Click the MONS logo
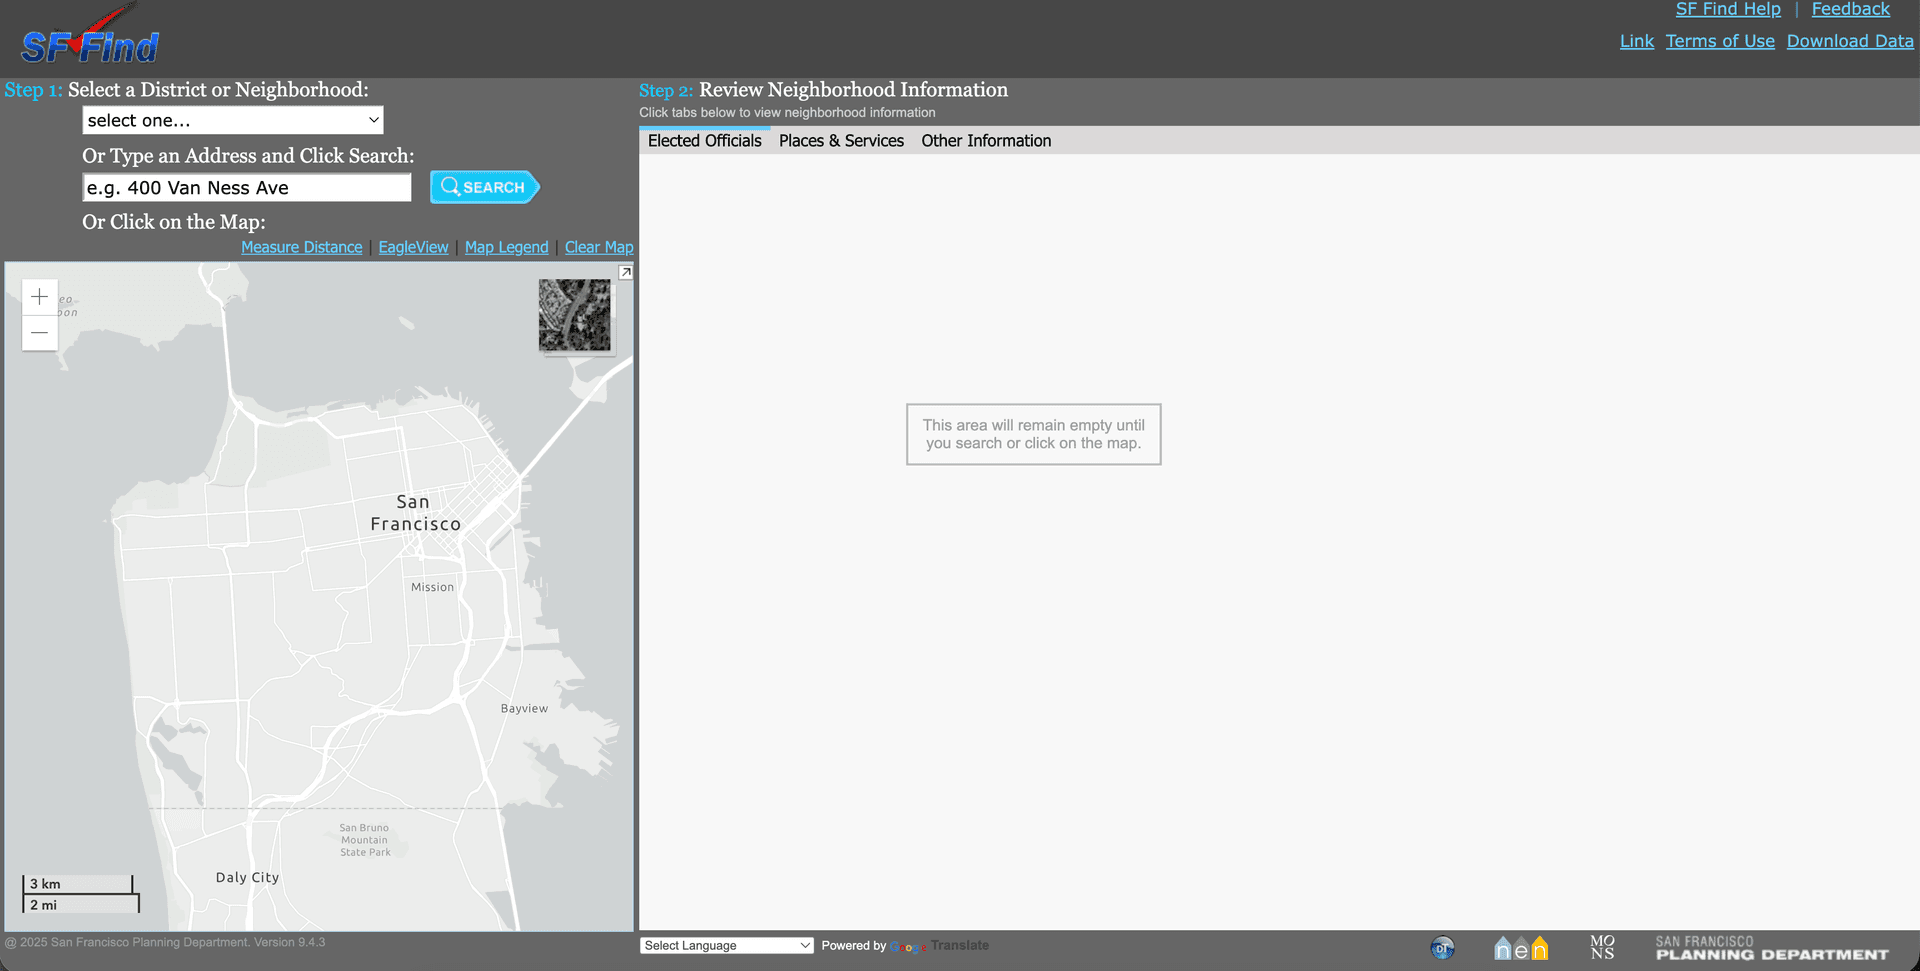 1602,945
